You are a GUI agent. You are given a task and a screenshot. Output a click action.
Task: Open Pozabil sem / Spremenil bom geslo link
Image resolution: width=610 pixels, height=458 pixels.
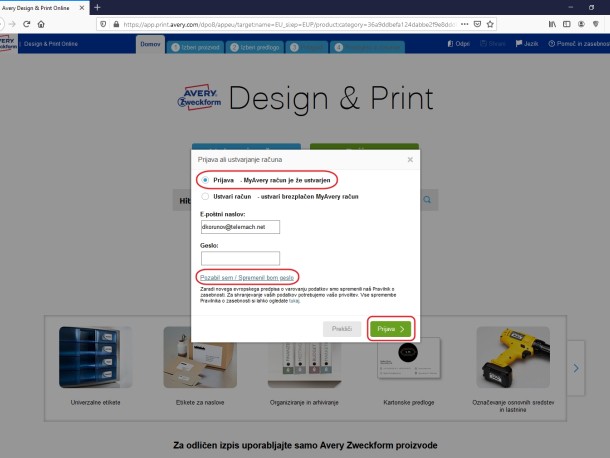247,277
